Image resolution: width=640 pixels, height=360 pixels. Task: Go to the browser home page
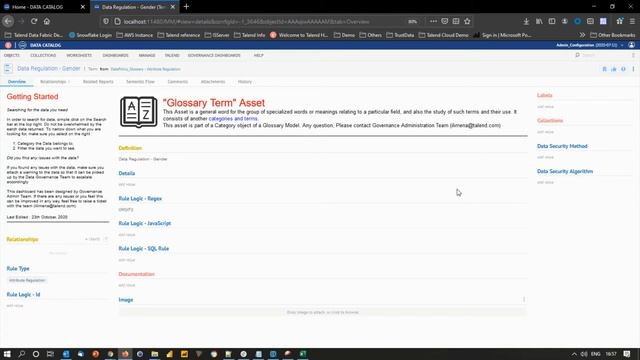click(x=47, y=21)
